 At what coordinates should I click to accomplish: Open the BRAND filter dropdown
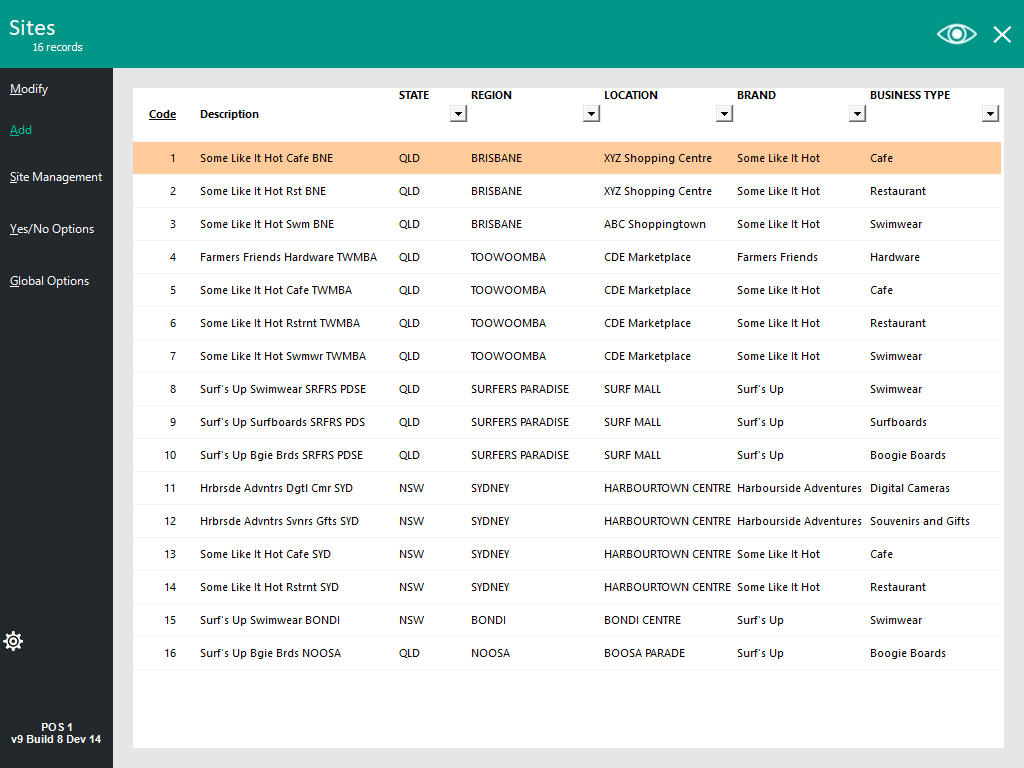pos(857,114)
